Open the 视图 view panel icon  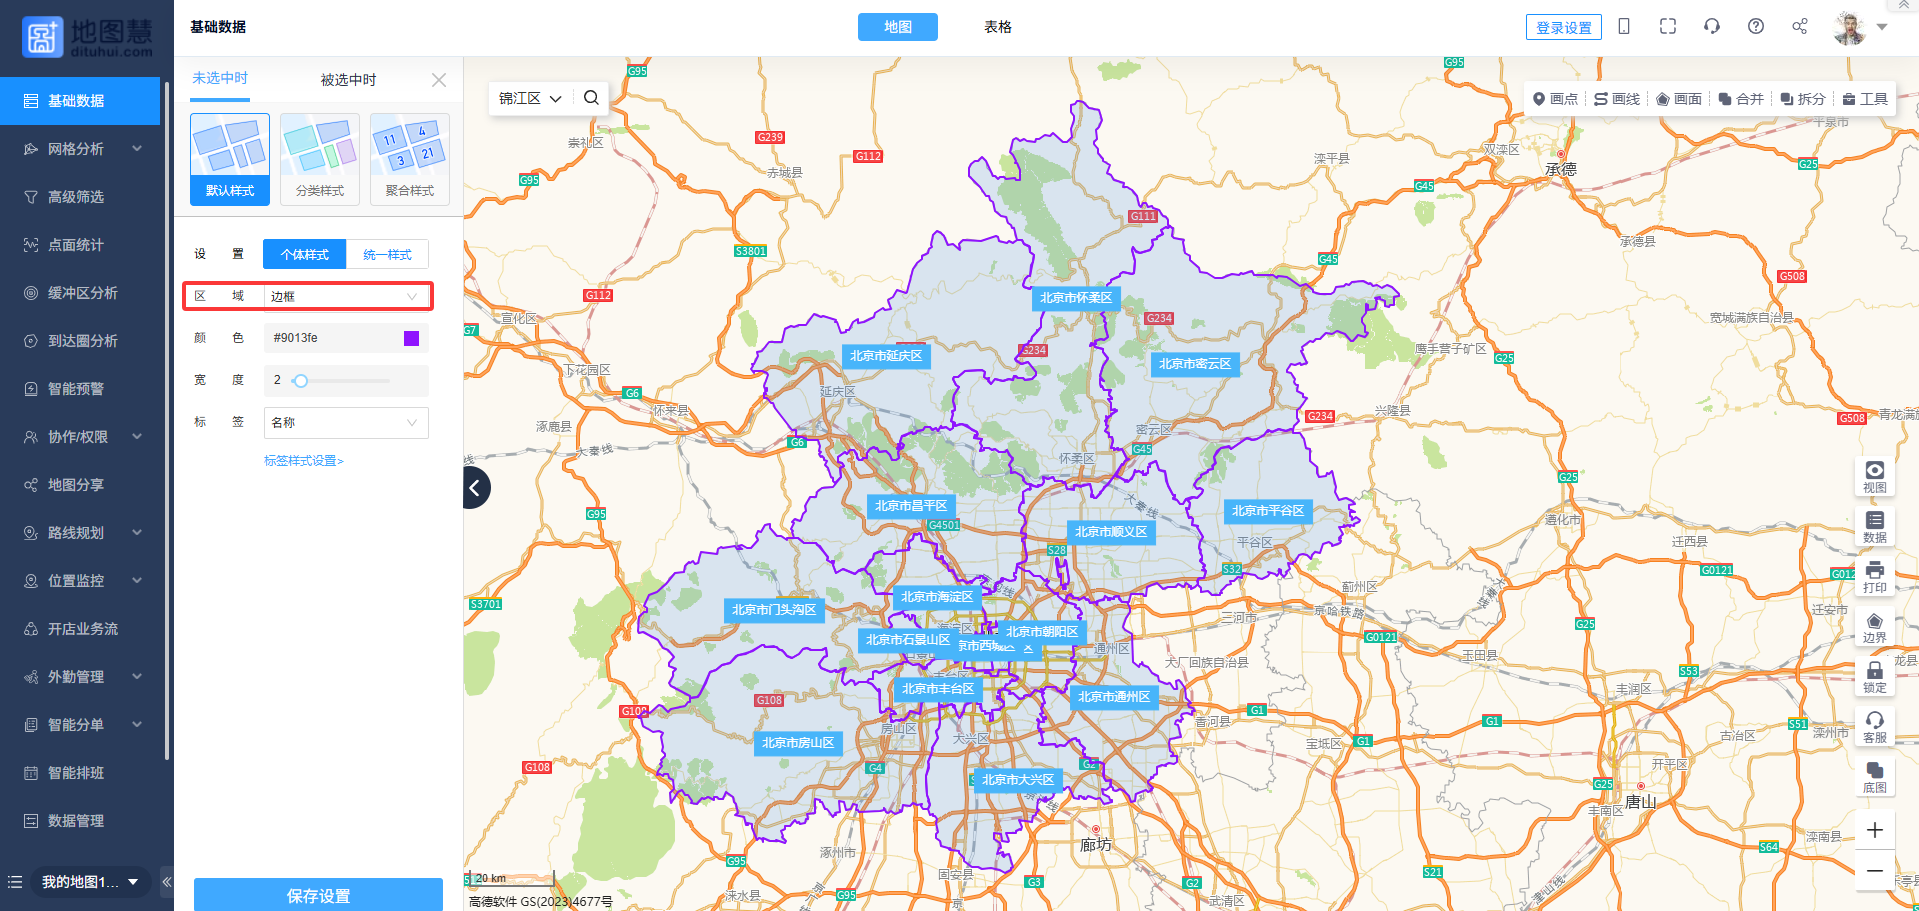(x=1874, y=476)
